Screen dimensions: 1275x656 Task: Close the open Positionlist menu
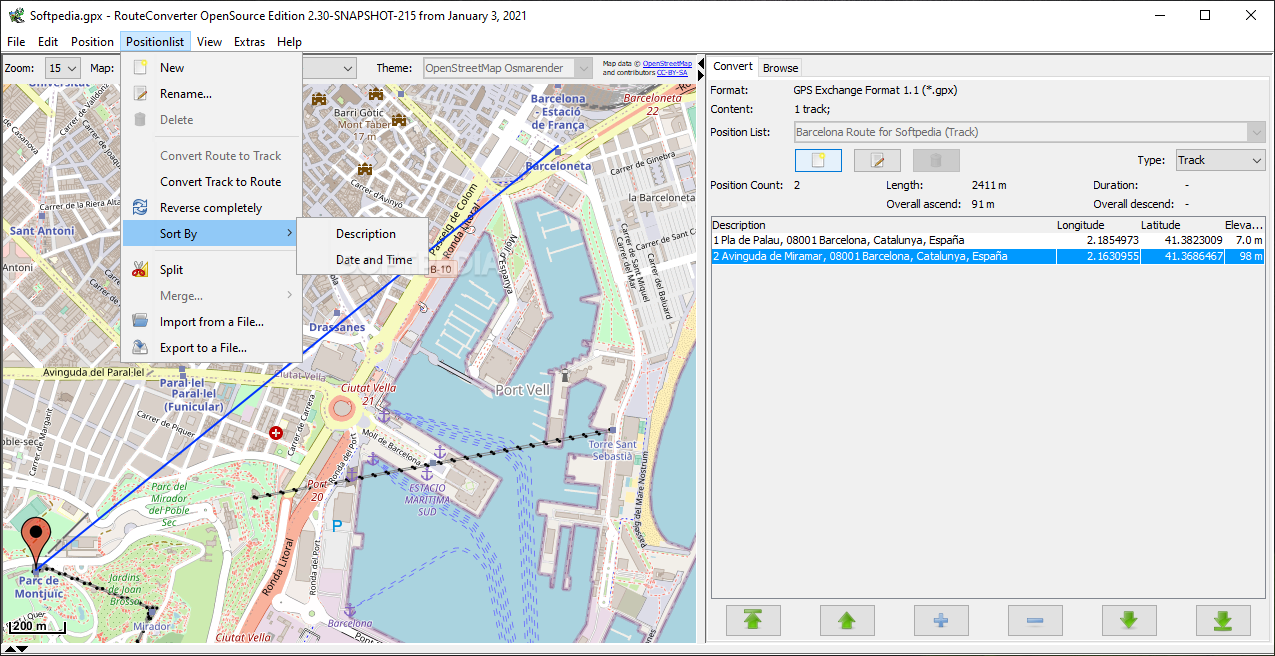click(155, 42)
